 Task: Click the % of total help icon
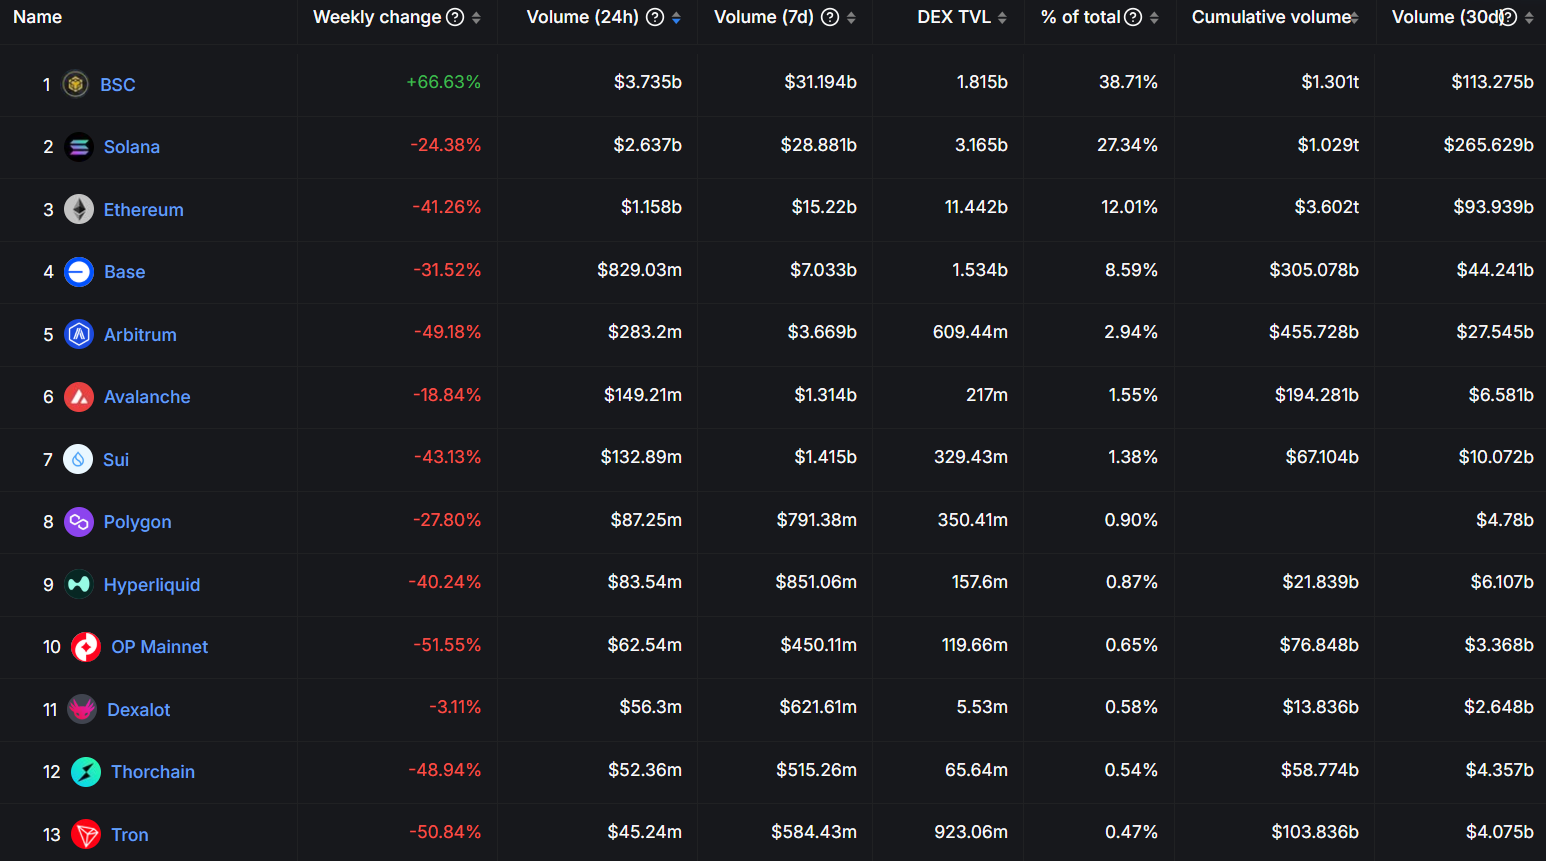point(1133,17)
